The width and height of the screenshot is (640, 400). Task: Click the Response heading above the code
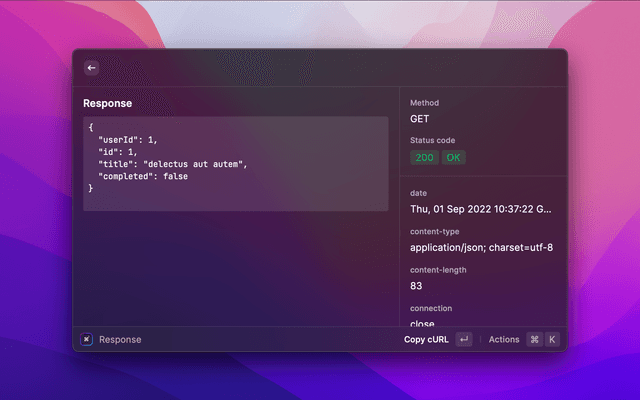[x=107, y=103]
